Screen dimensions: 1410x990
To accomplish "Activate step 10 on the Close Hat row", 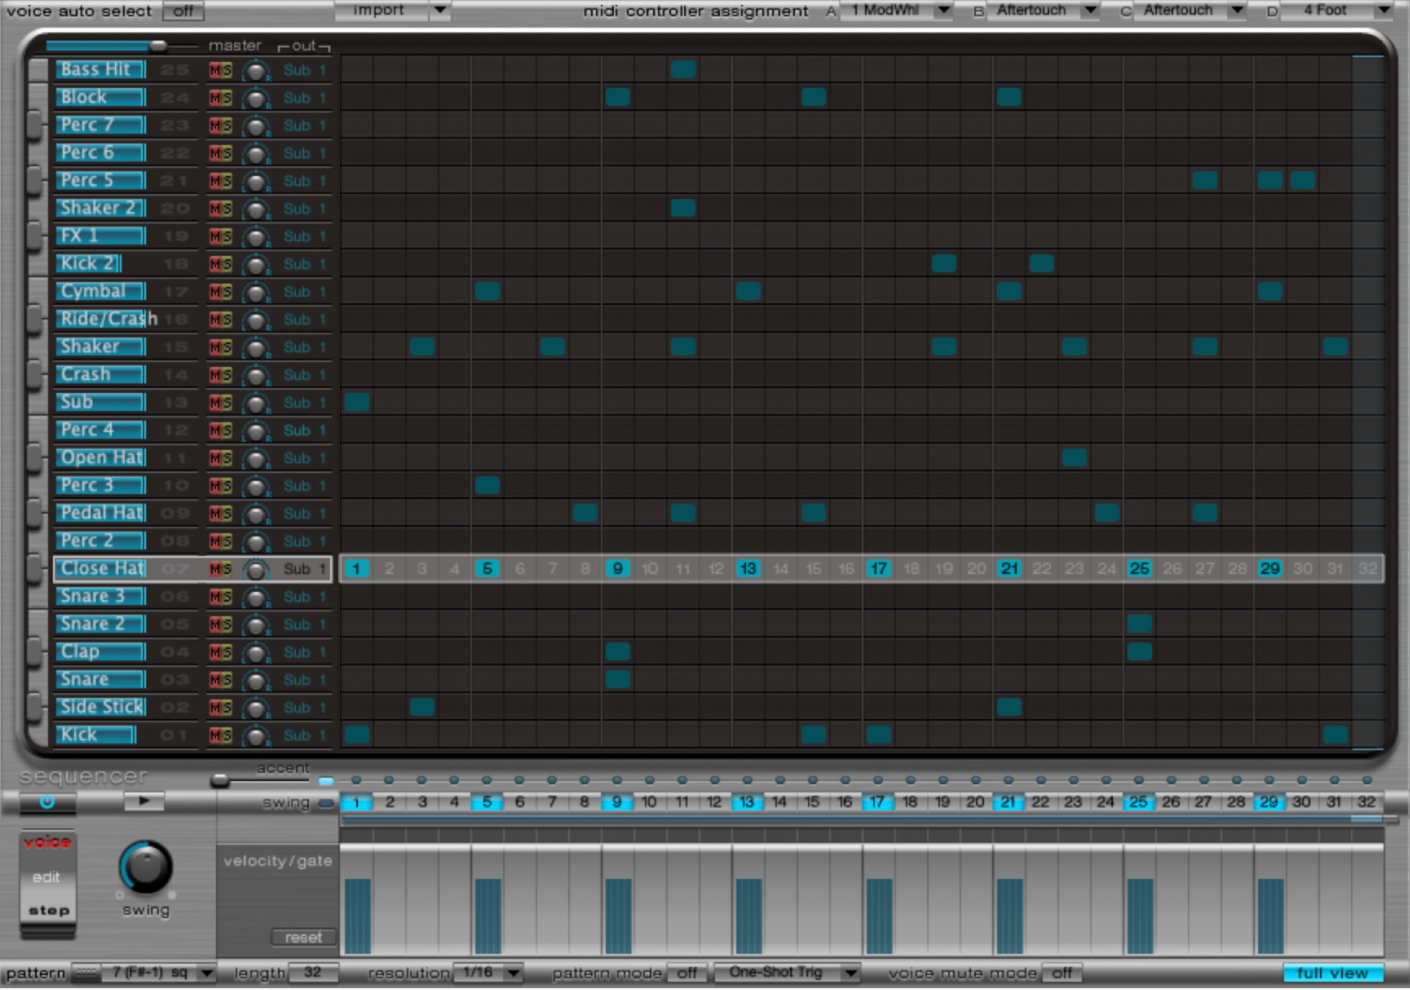I will click(650, 569).
